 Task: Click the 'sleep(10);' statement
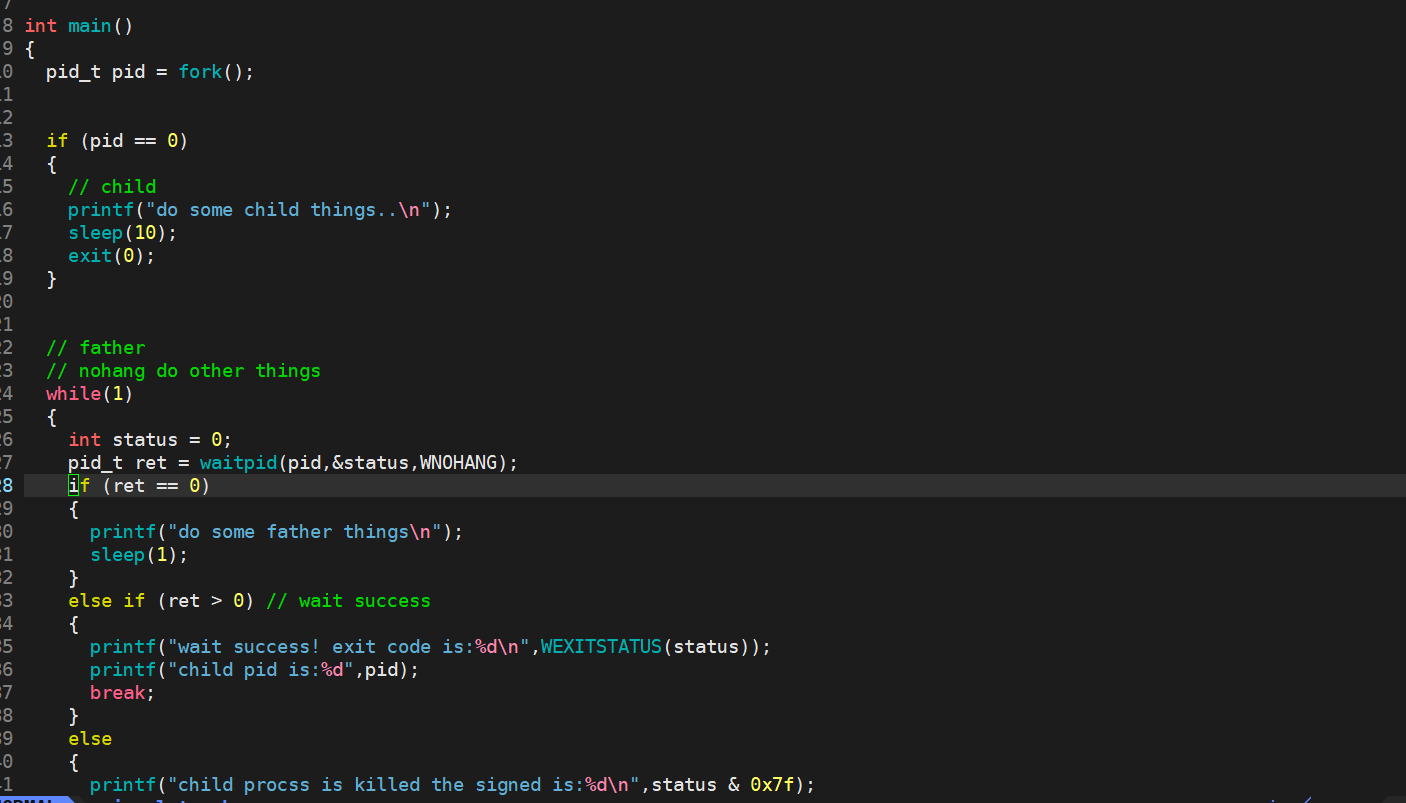coord(123,233)
